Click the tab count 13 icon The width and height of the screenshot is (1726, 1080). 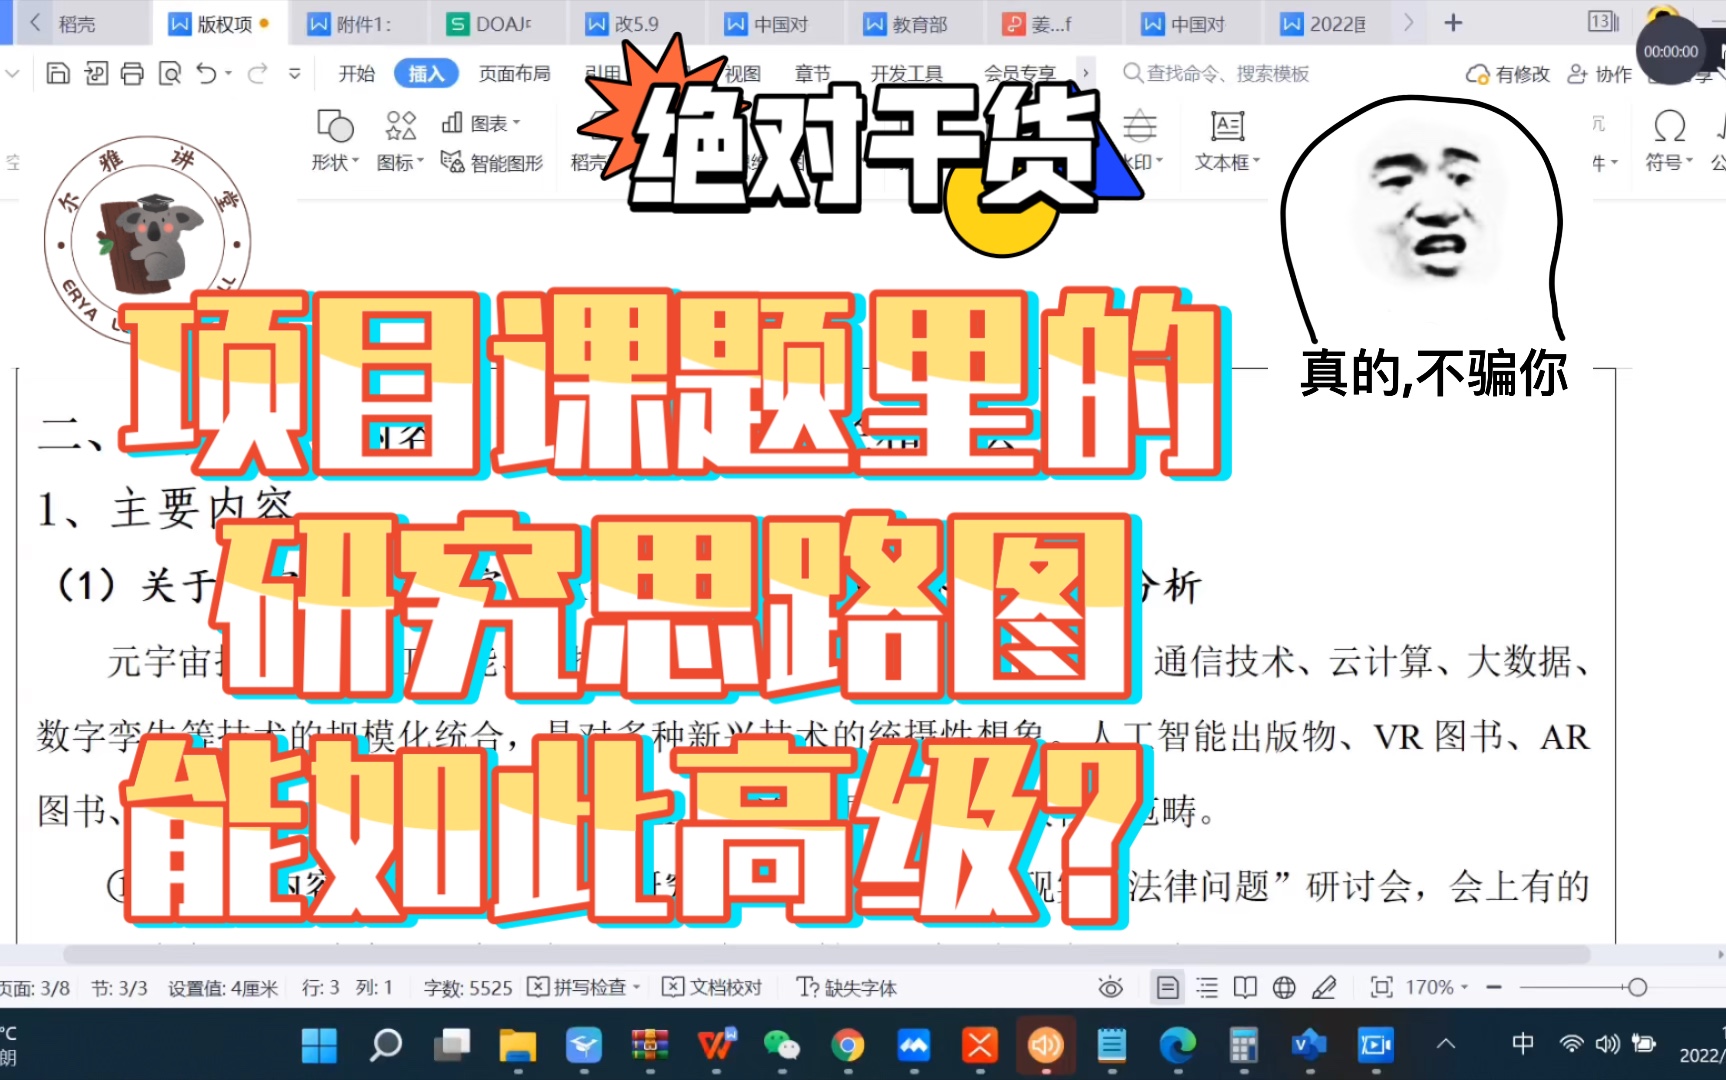pyautogui.click(x=1602, y=22)
